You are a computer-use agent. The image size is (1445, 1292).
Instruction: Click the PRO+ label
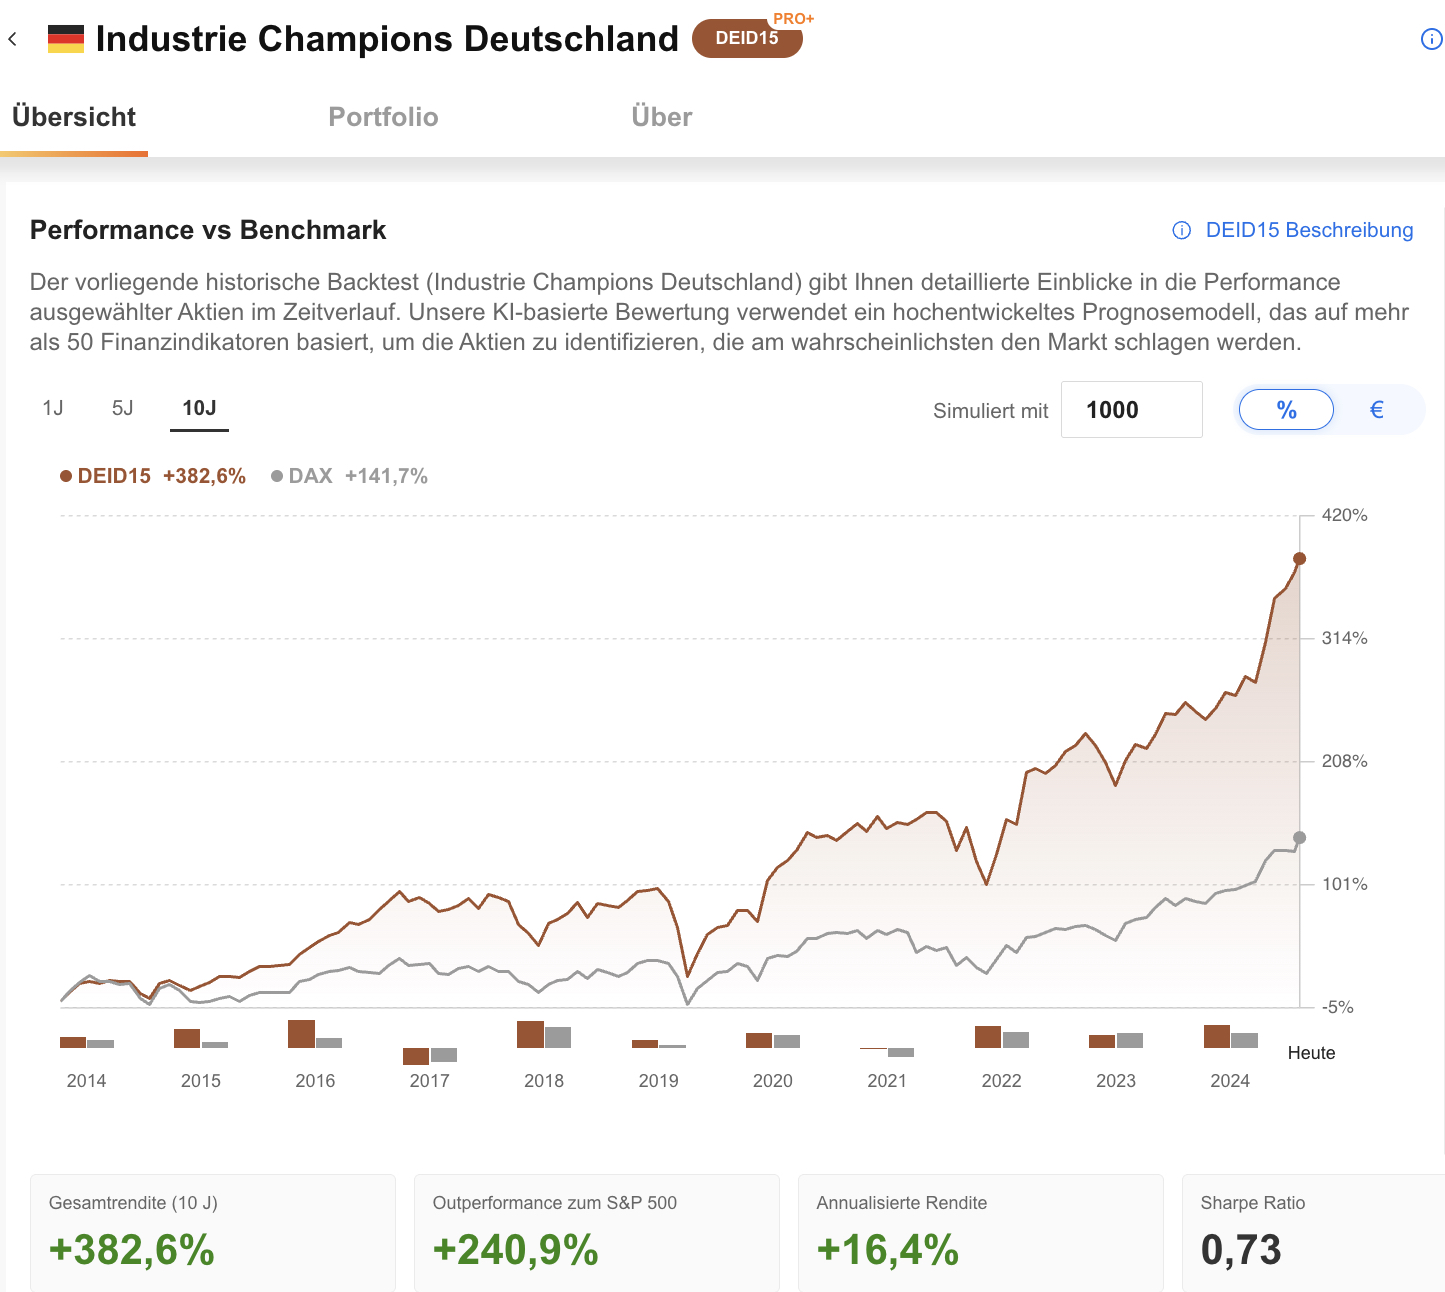click(793, 19)
